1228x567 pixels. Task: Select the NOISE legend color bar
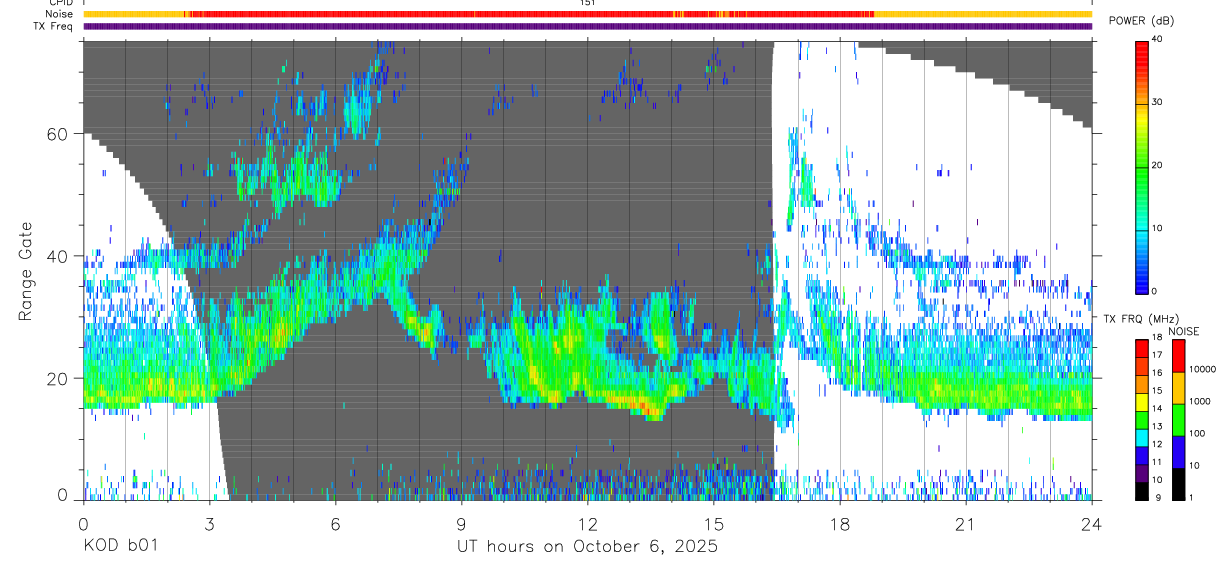(x=1178, y=419)
